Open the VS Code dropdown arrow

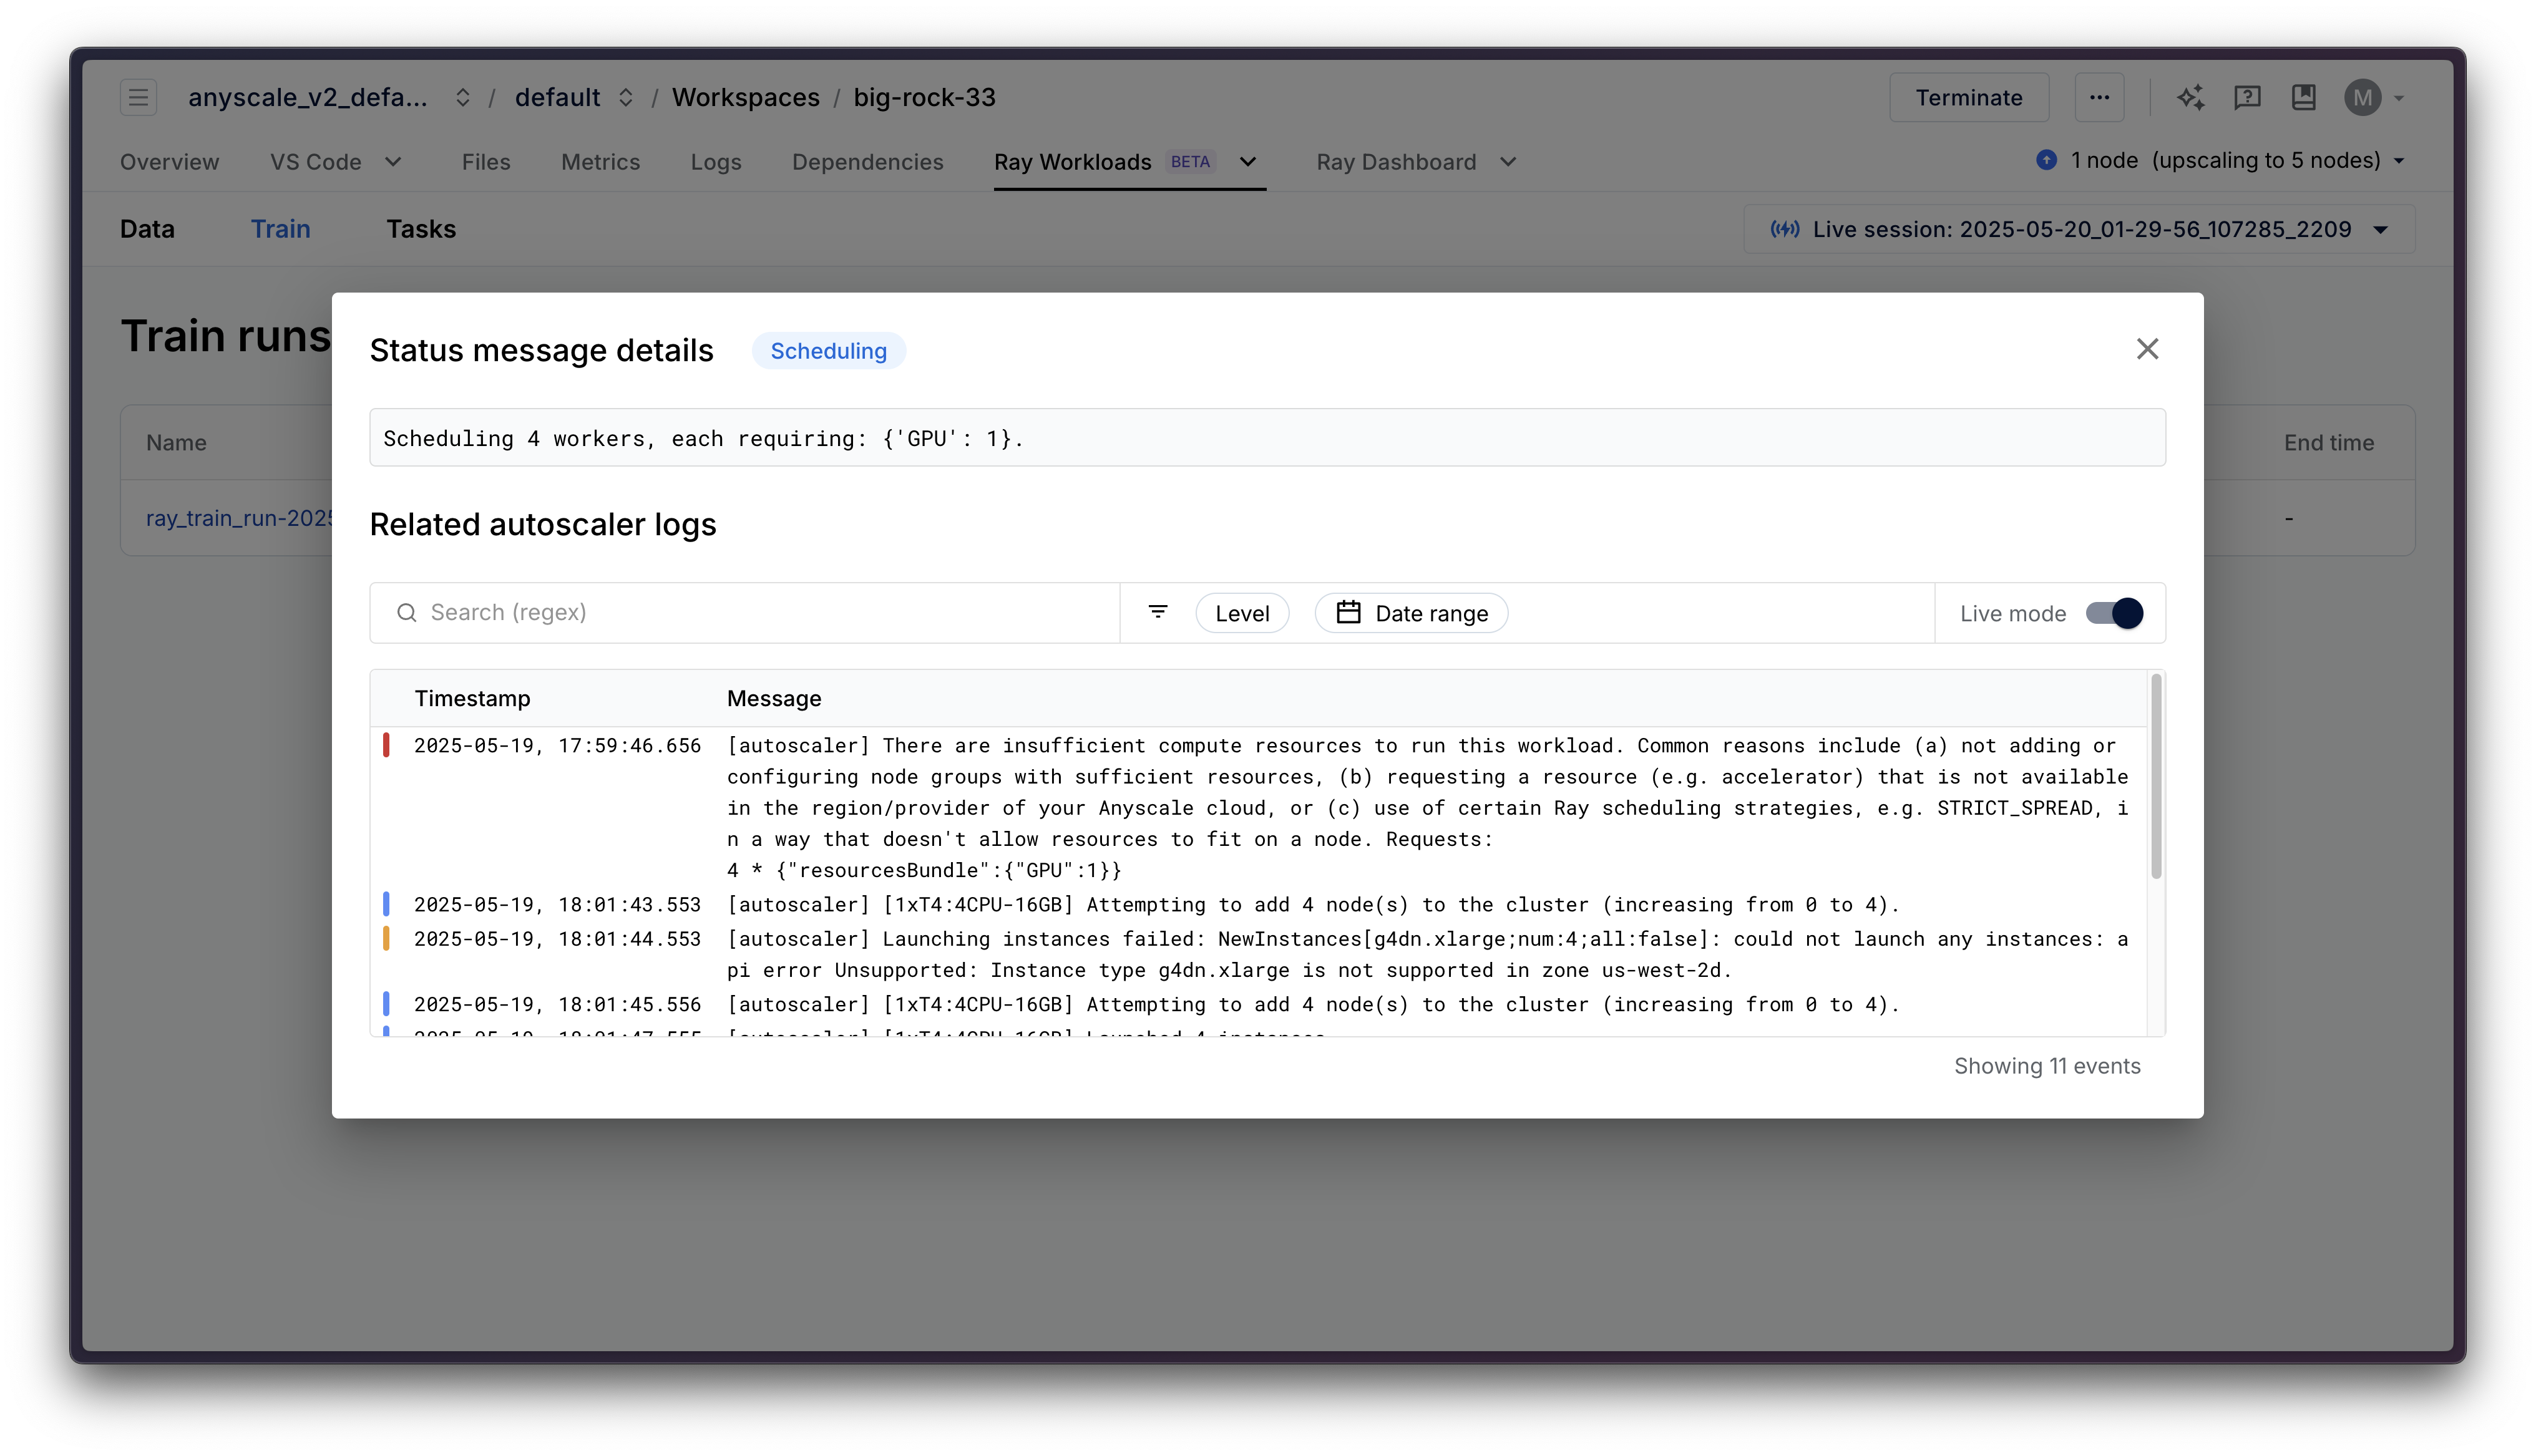pyautogui.click(x=393, y=162)
